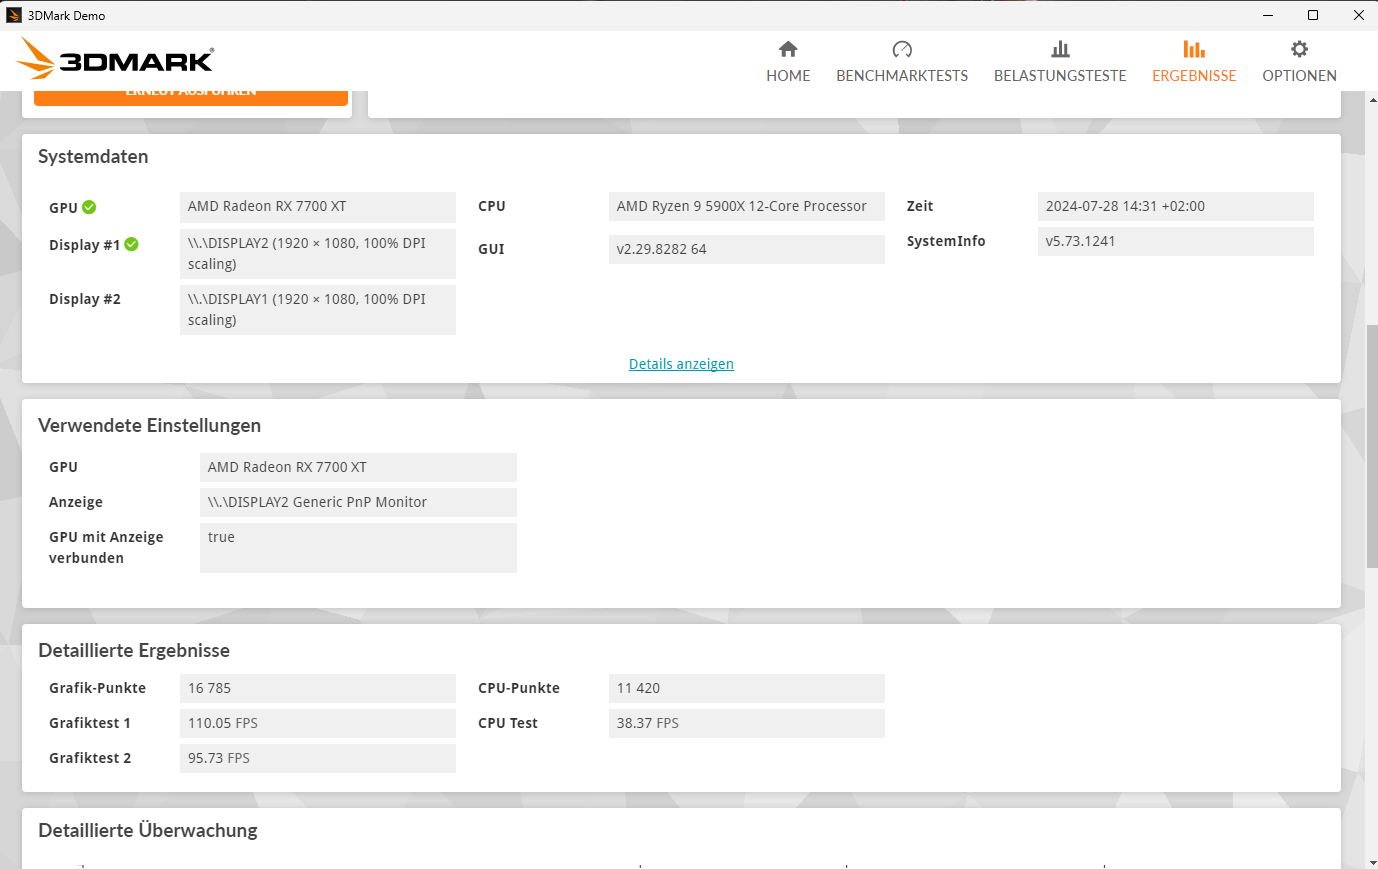
Task: Click the Systemdaten heading
Action: click(x=93, y=157)
